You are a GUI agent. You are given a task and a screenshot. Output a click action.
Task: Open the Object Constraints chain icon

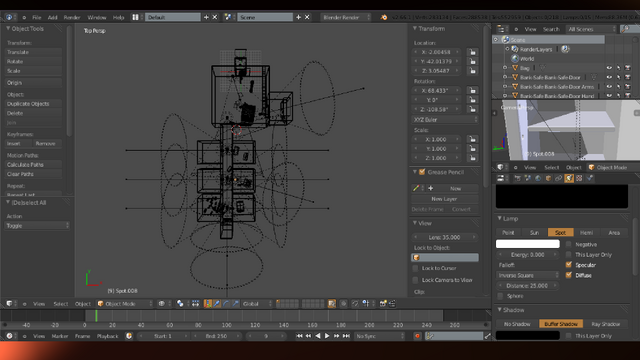pos(558,178)
